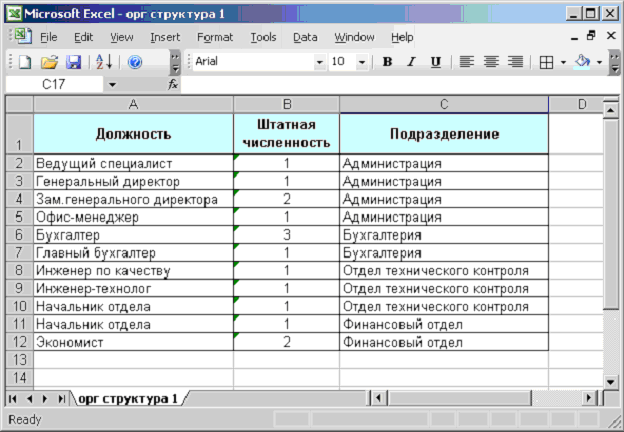Go to previous sheet tab arrow
This screenshot has height=432, width=624.
coord(29,399)
